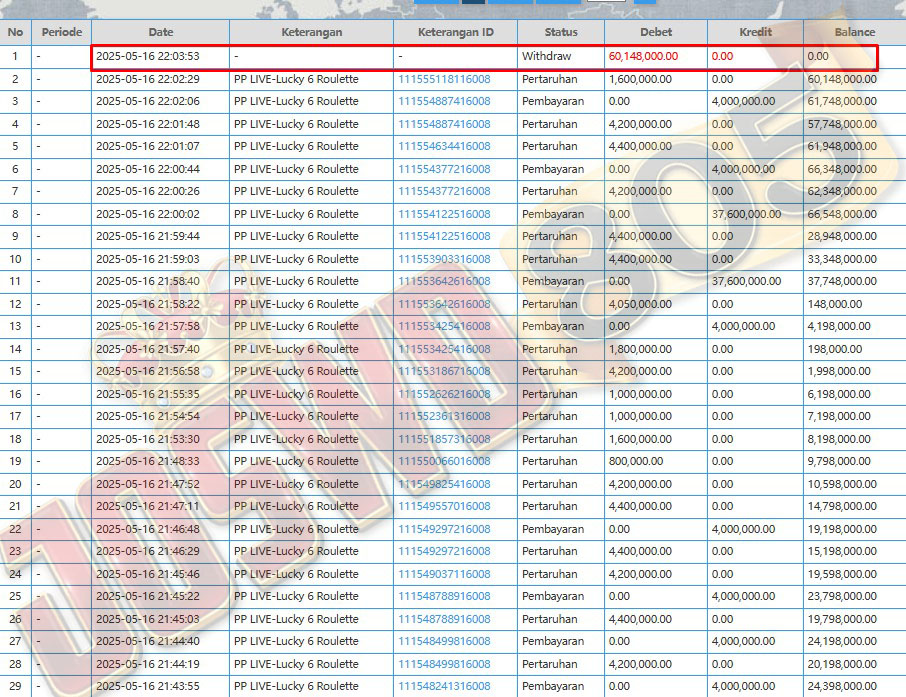Open transaction link 111553186716008
The image size is (906, 697).
pyautogui.click(x=444, y=371)
